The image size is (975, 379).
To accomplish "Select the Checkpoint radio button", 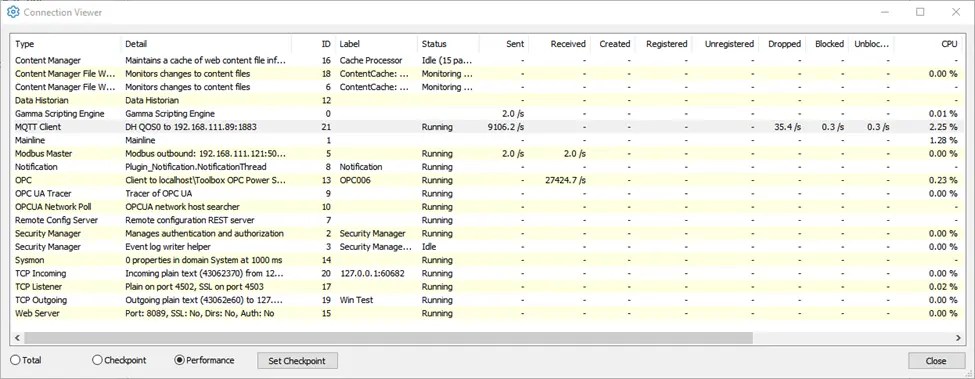I will 119,360.
